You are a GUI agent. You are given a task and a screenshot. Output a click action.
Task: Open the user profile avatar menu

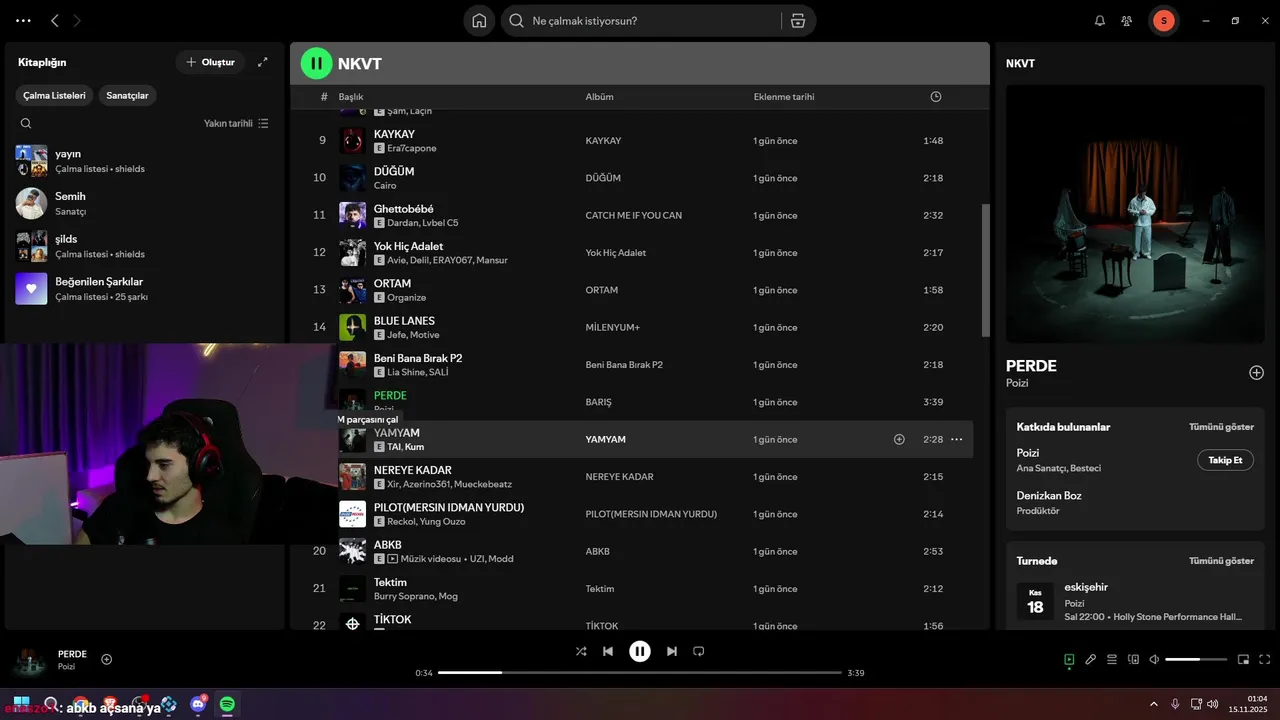click(x=1163, y=20)
